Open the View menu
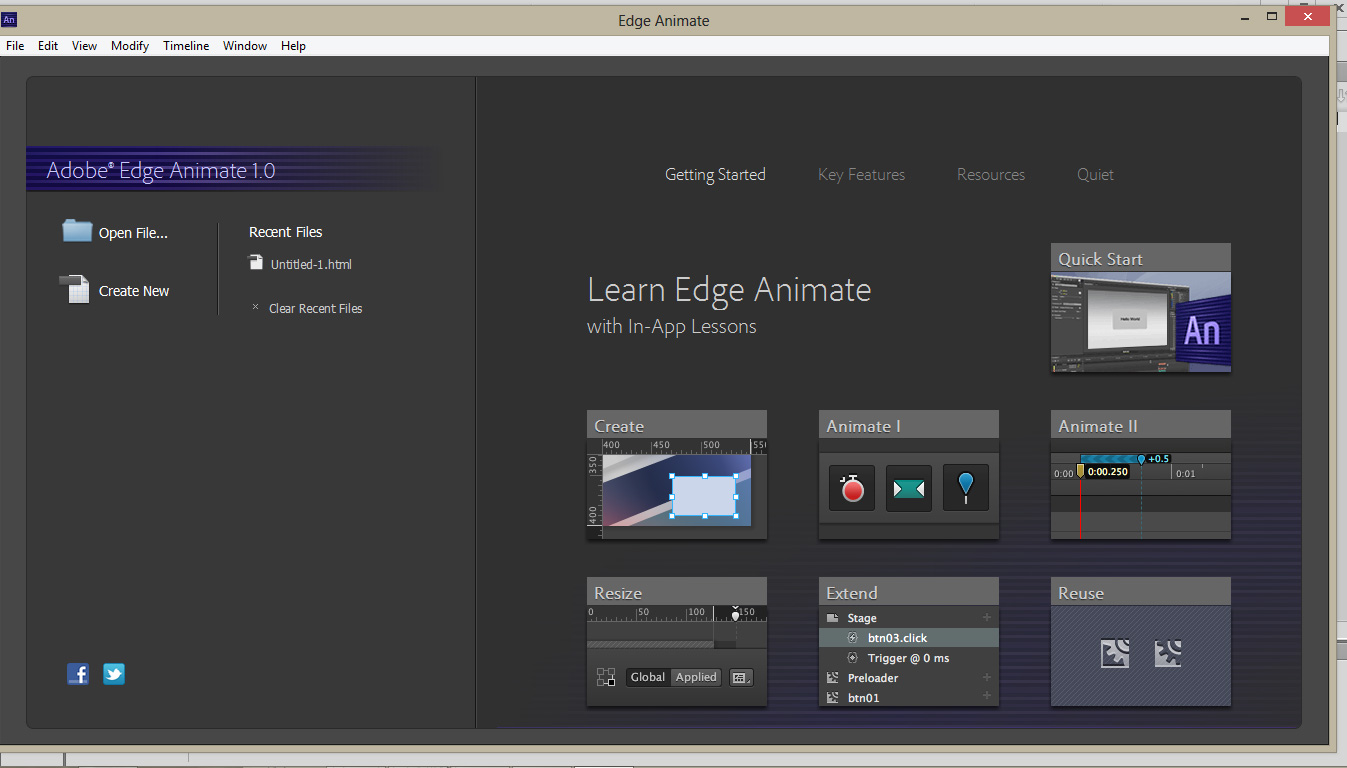The image size is (1347, 768). click(84, 46)
